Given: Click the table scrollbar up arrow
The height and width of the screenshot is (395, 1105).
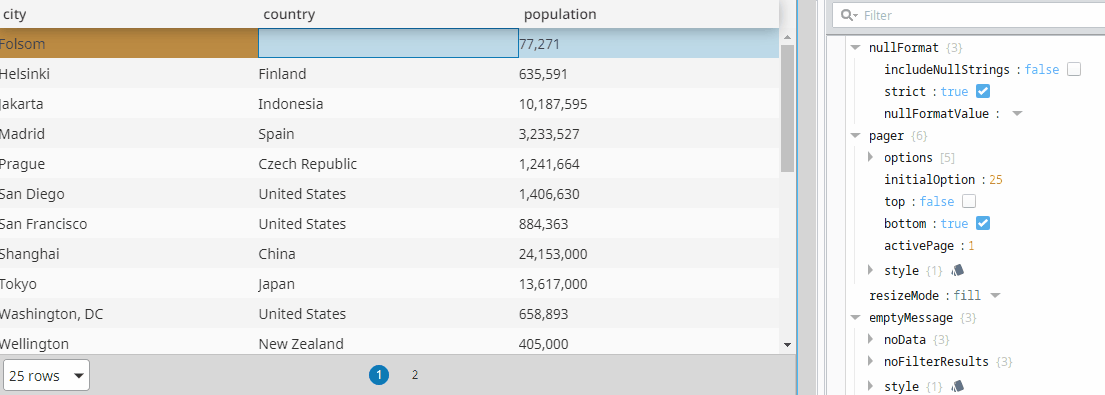Looking at the screenshot, I should coord(787,37).
